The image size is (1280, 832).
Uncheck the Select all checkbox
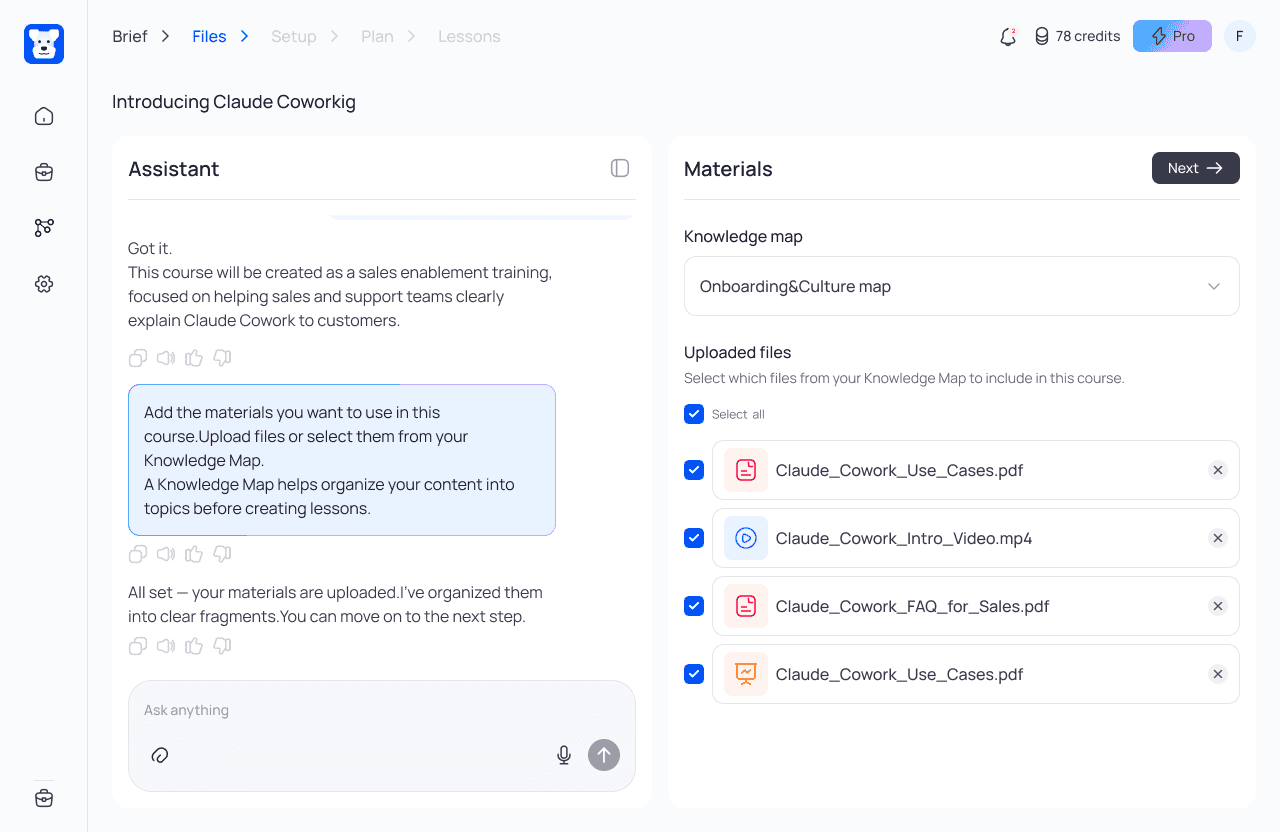point(694,413)
